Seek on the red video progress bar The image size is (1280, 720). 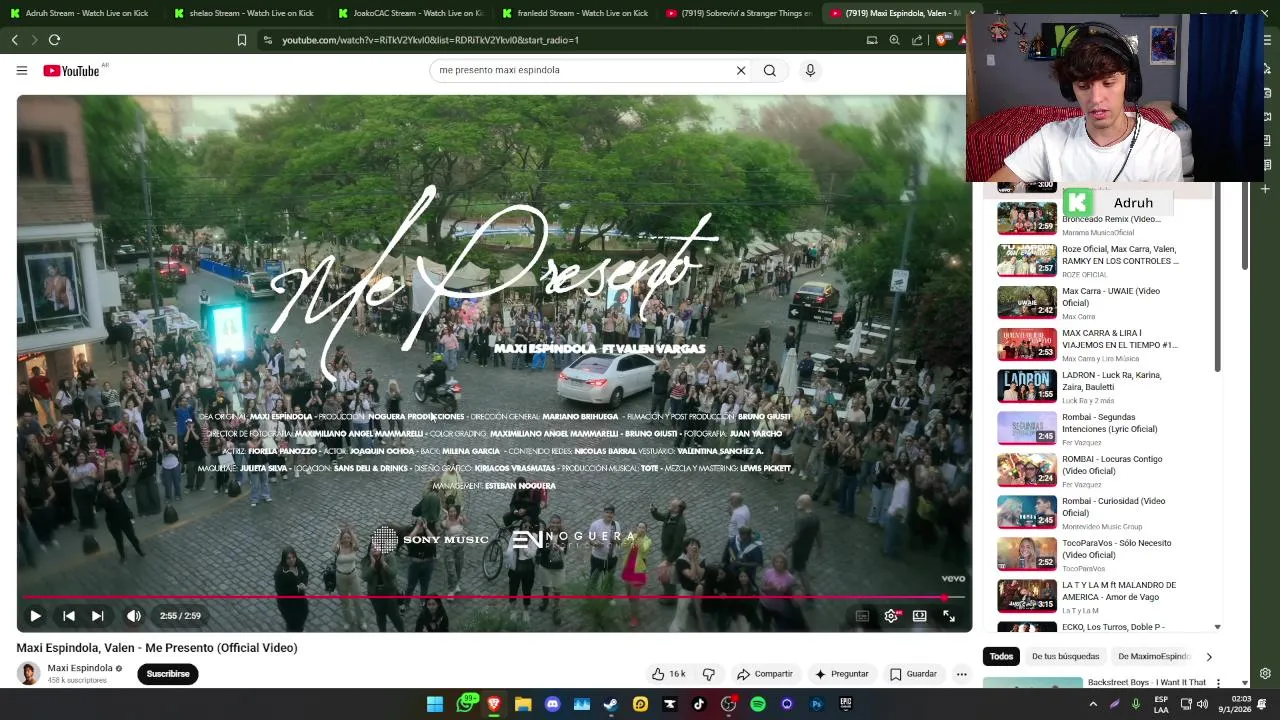(x=494, y=598)
